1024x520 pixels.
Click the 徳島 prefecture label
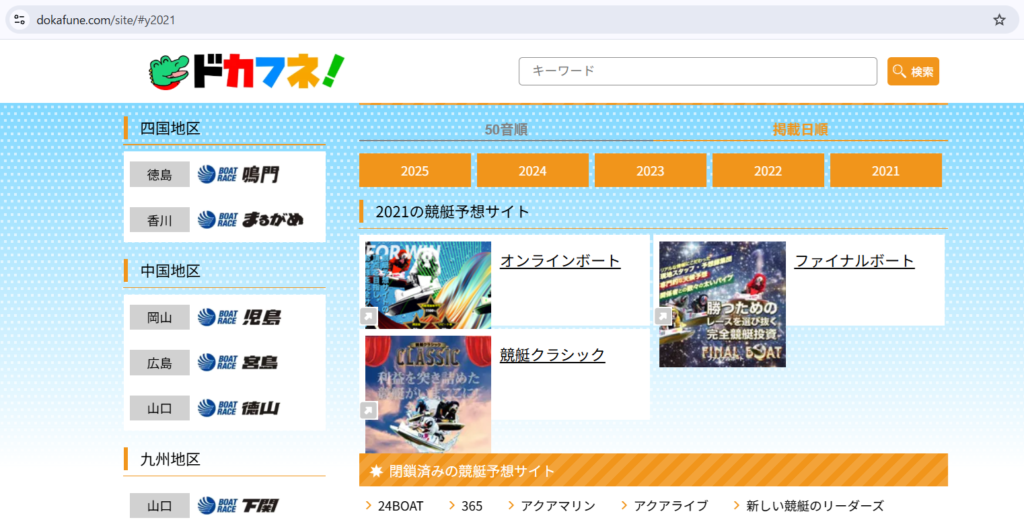click(159, 174)
